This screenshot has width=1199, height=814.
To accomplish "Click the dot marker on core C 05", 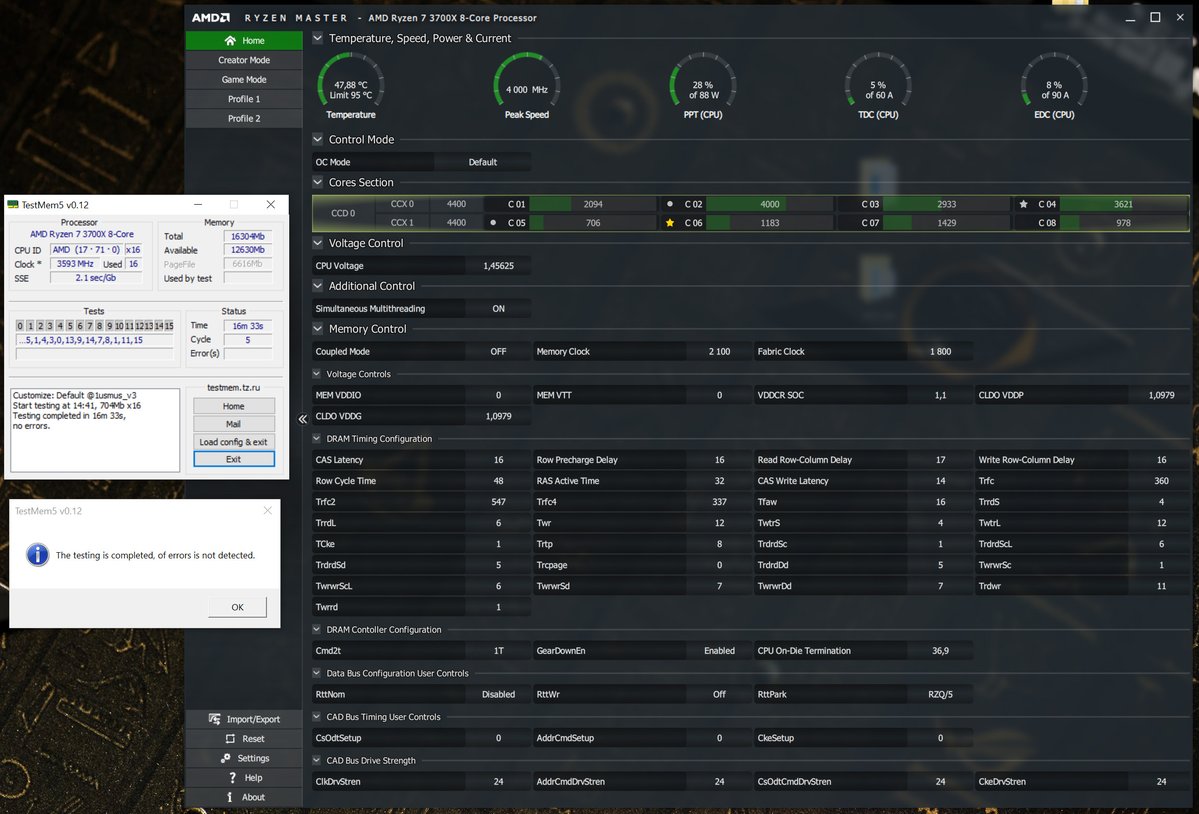I will tap(493, 223).
